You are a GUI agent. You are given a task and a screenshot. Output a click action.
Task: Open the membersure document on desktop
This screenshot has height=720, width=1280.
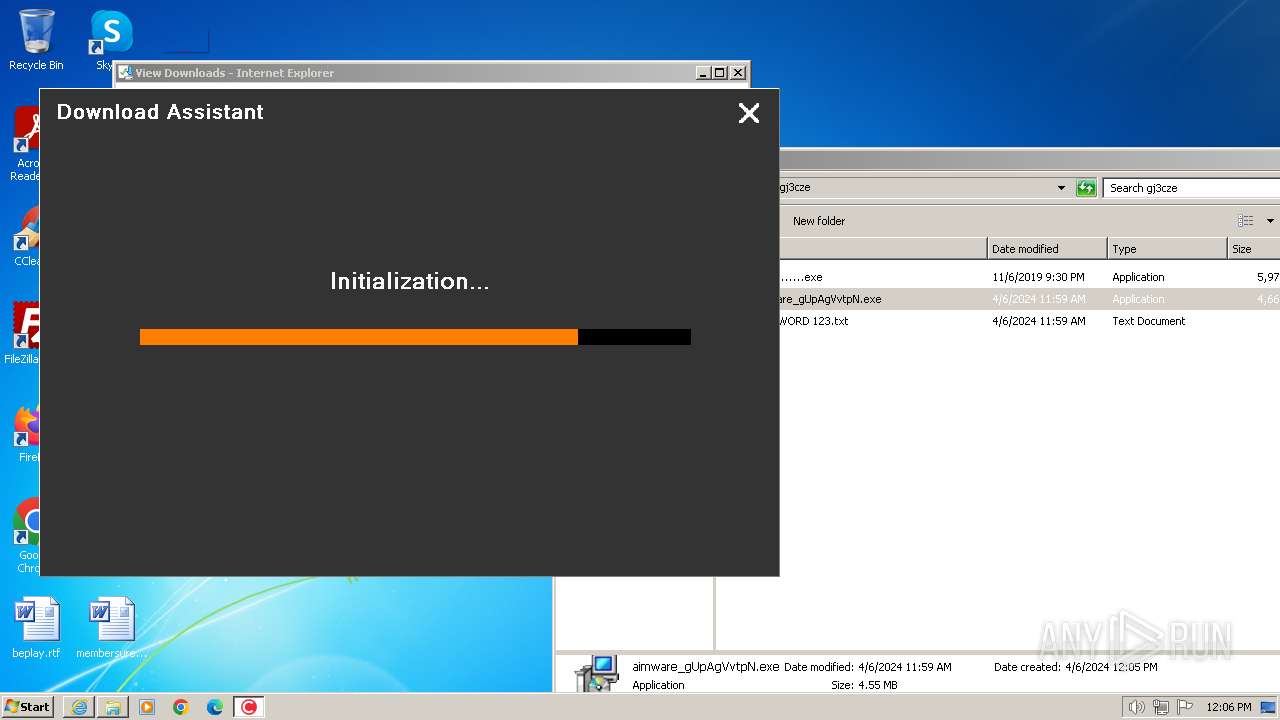[x=111, y=627]
